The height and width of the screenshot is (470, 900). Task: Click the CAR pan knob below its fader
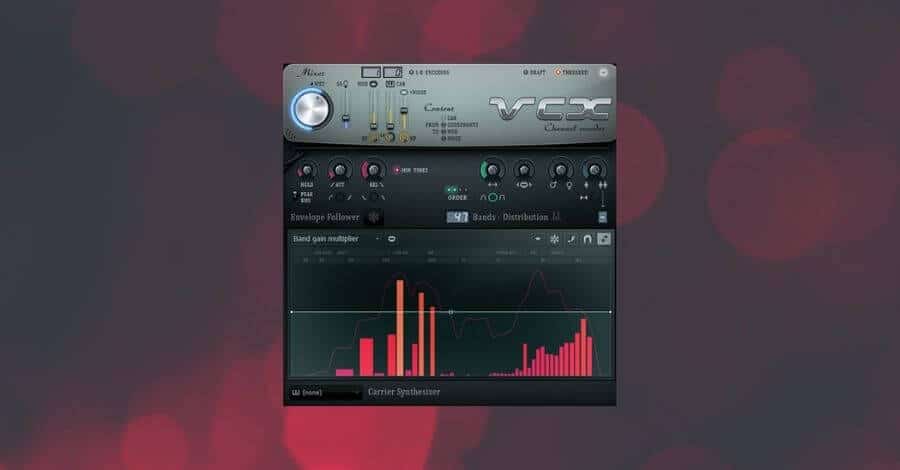click(389, 138)
